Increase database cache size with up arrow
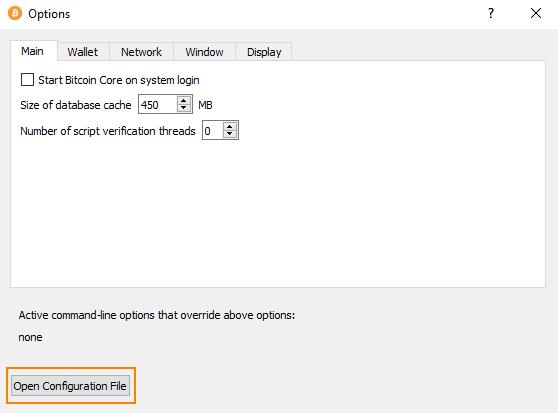This screenshot has height=413, width=558. coord(184,100)
